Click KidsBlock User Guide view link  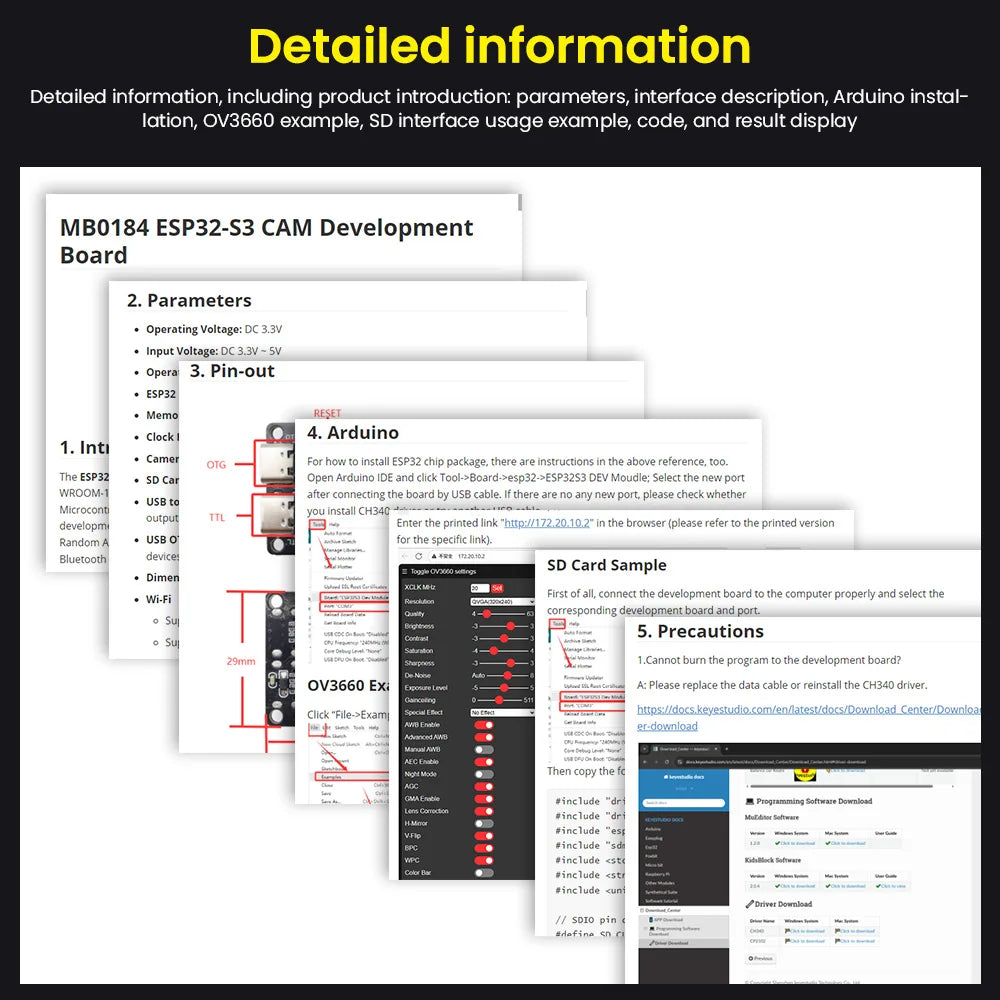(891, 886)
